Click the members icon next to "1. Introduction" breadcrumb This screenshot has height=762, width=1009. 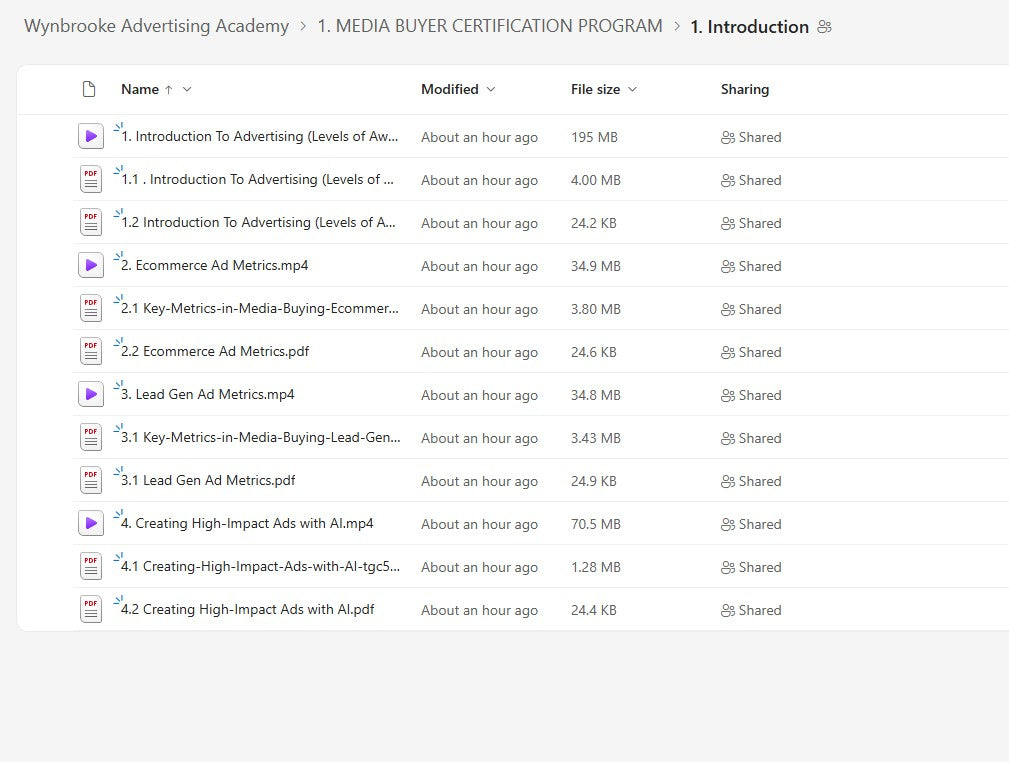(x=825, y=27)
